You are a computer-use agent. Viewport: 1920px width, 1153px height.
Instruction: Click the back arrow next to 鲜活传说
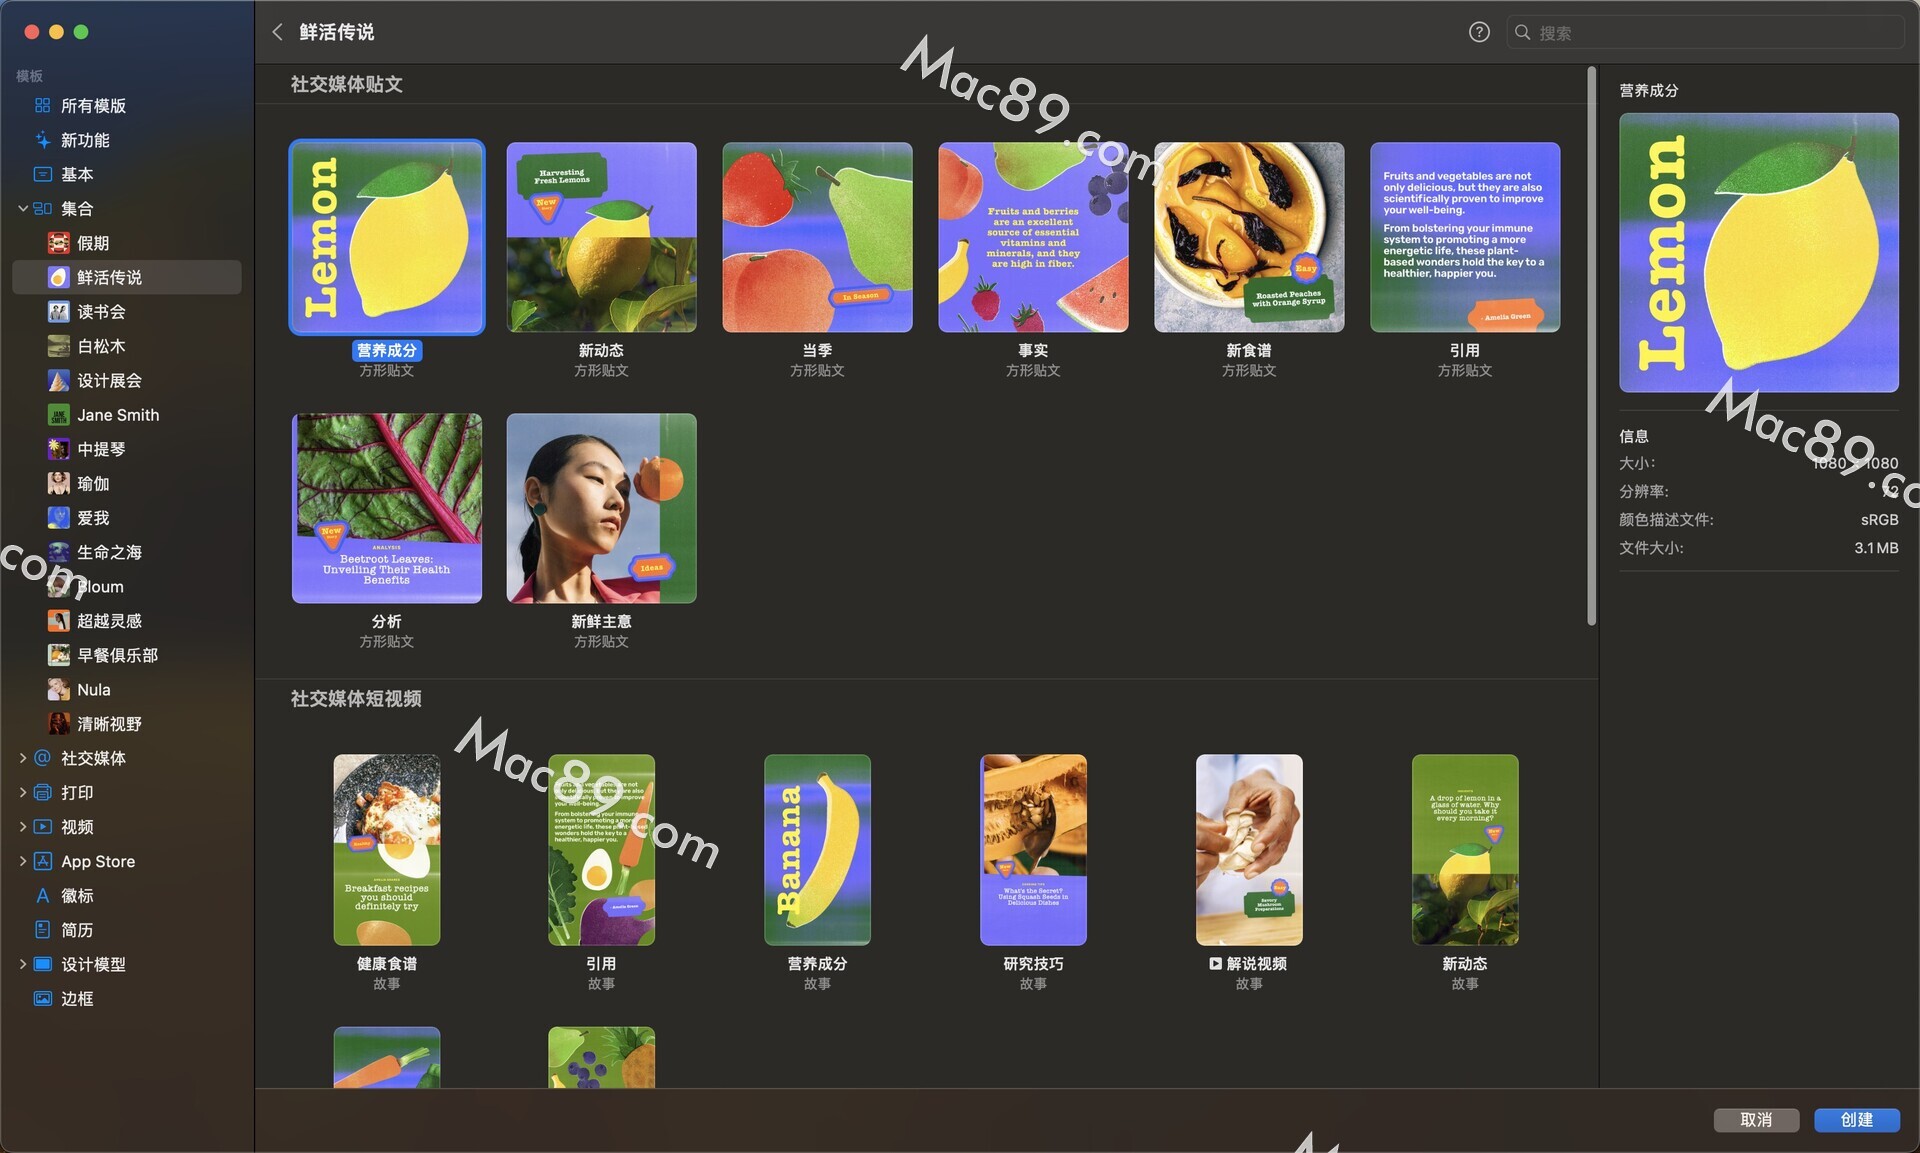[x=277, y=32]
